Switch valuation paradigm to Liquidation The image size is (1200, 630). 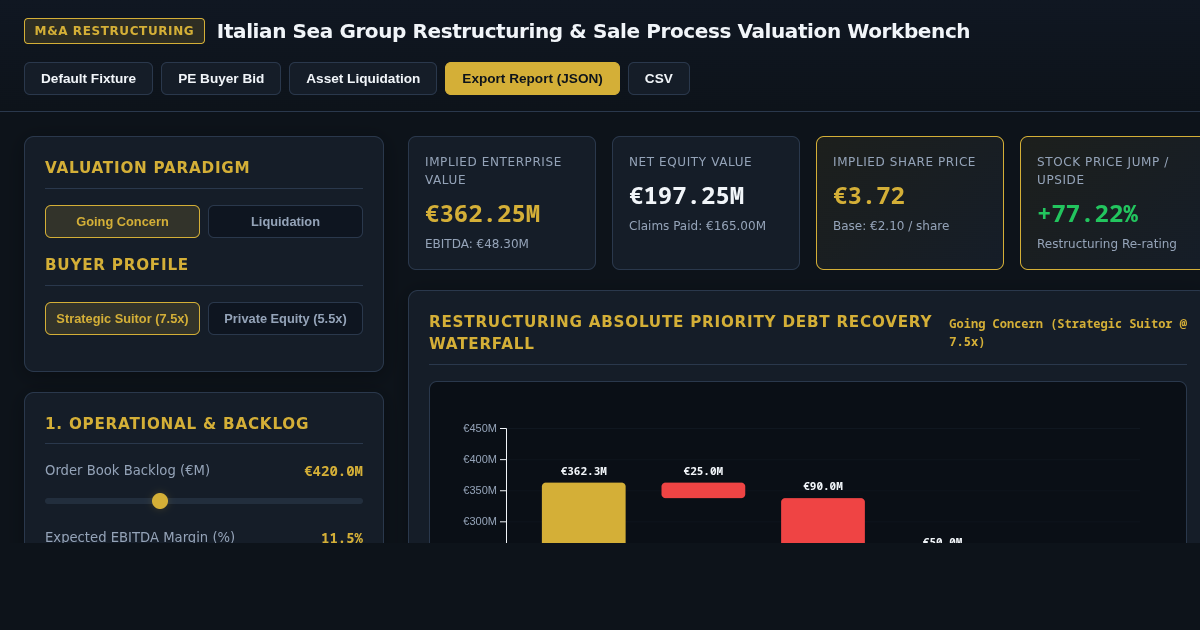[285, 222]
